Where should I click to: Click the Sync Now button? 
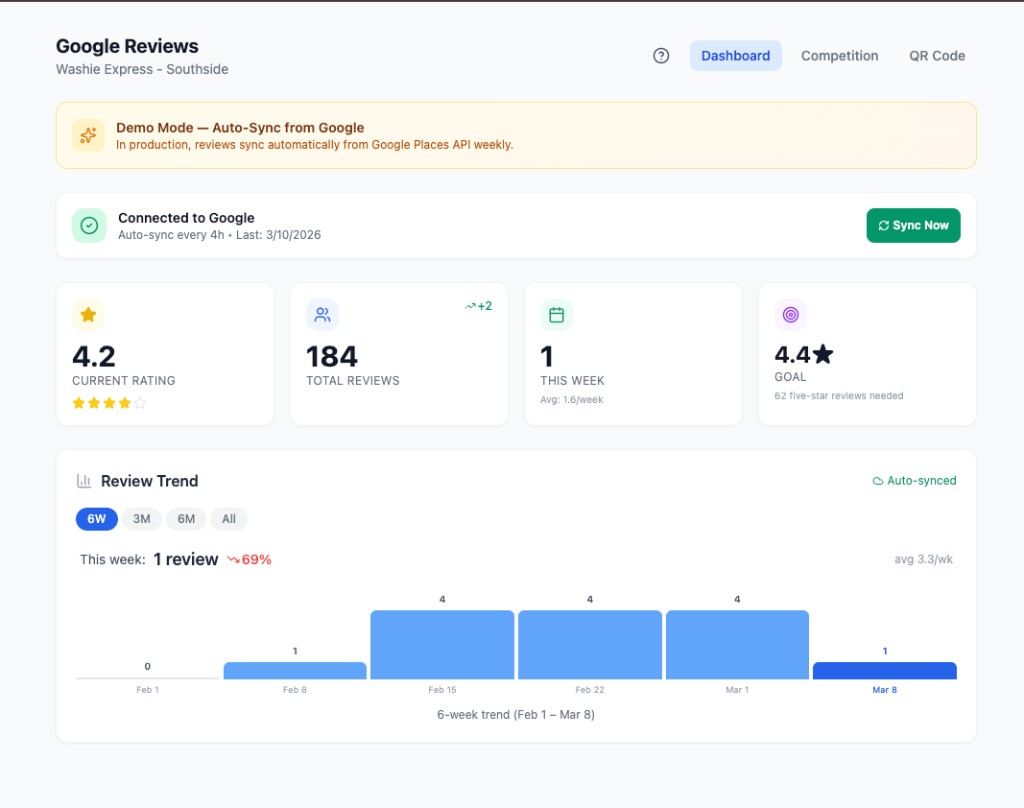pos(913,225)
